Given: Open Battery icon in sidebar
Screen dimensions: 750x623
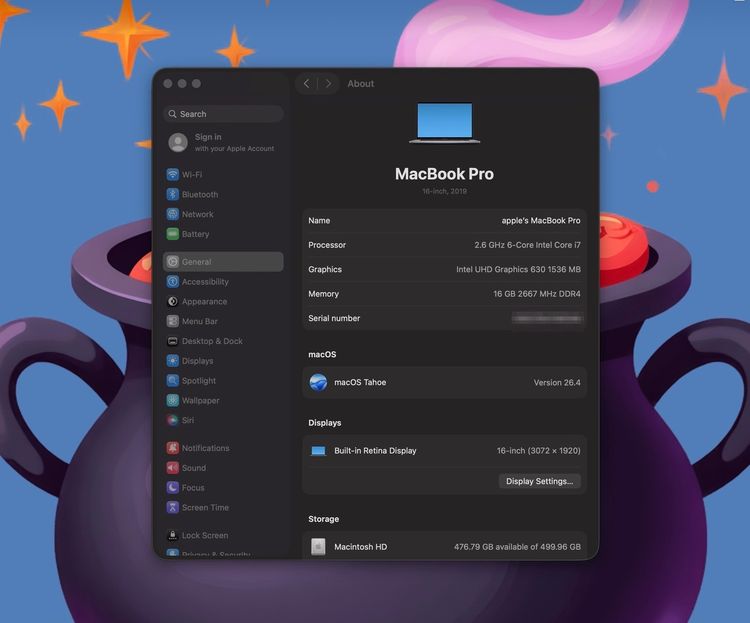Looking at the screenshot, I should coord(173,234).
